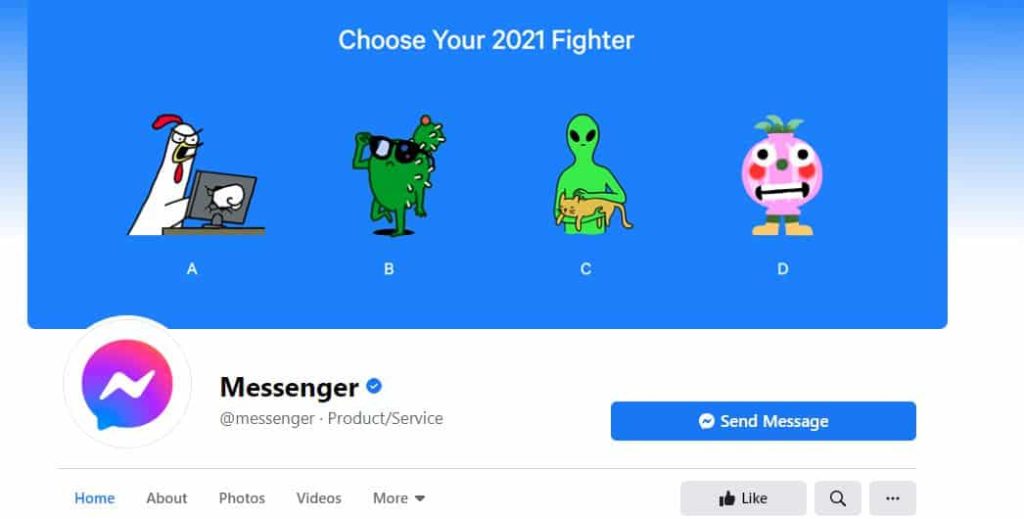Open the About tab
Screen dimensions: 1024x519
[x=167, y=498]
